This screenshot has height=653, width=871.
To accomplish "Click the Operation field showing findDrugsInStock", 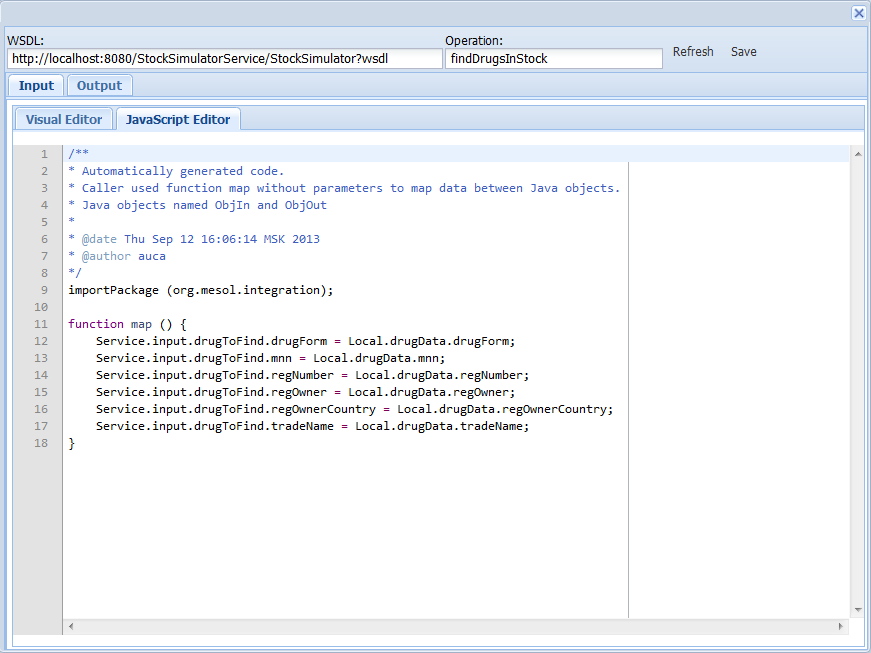I will [x=554, y=58].
